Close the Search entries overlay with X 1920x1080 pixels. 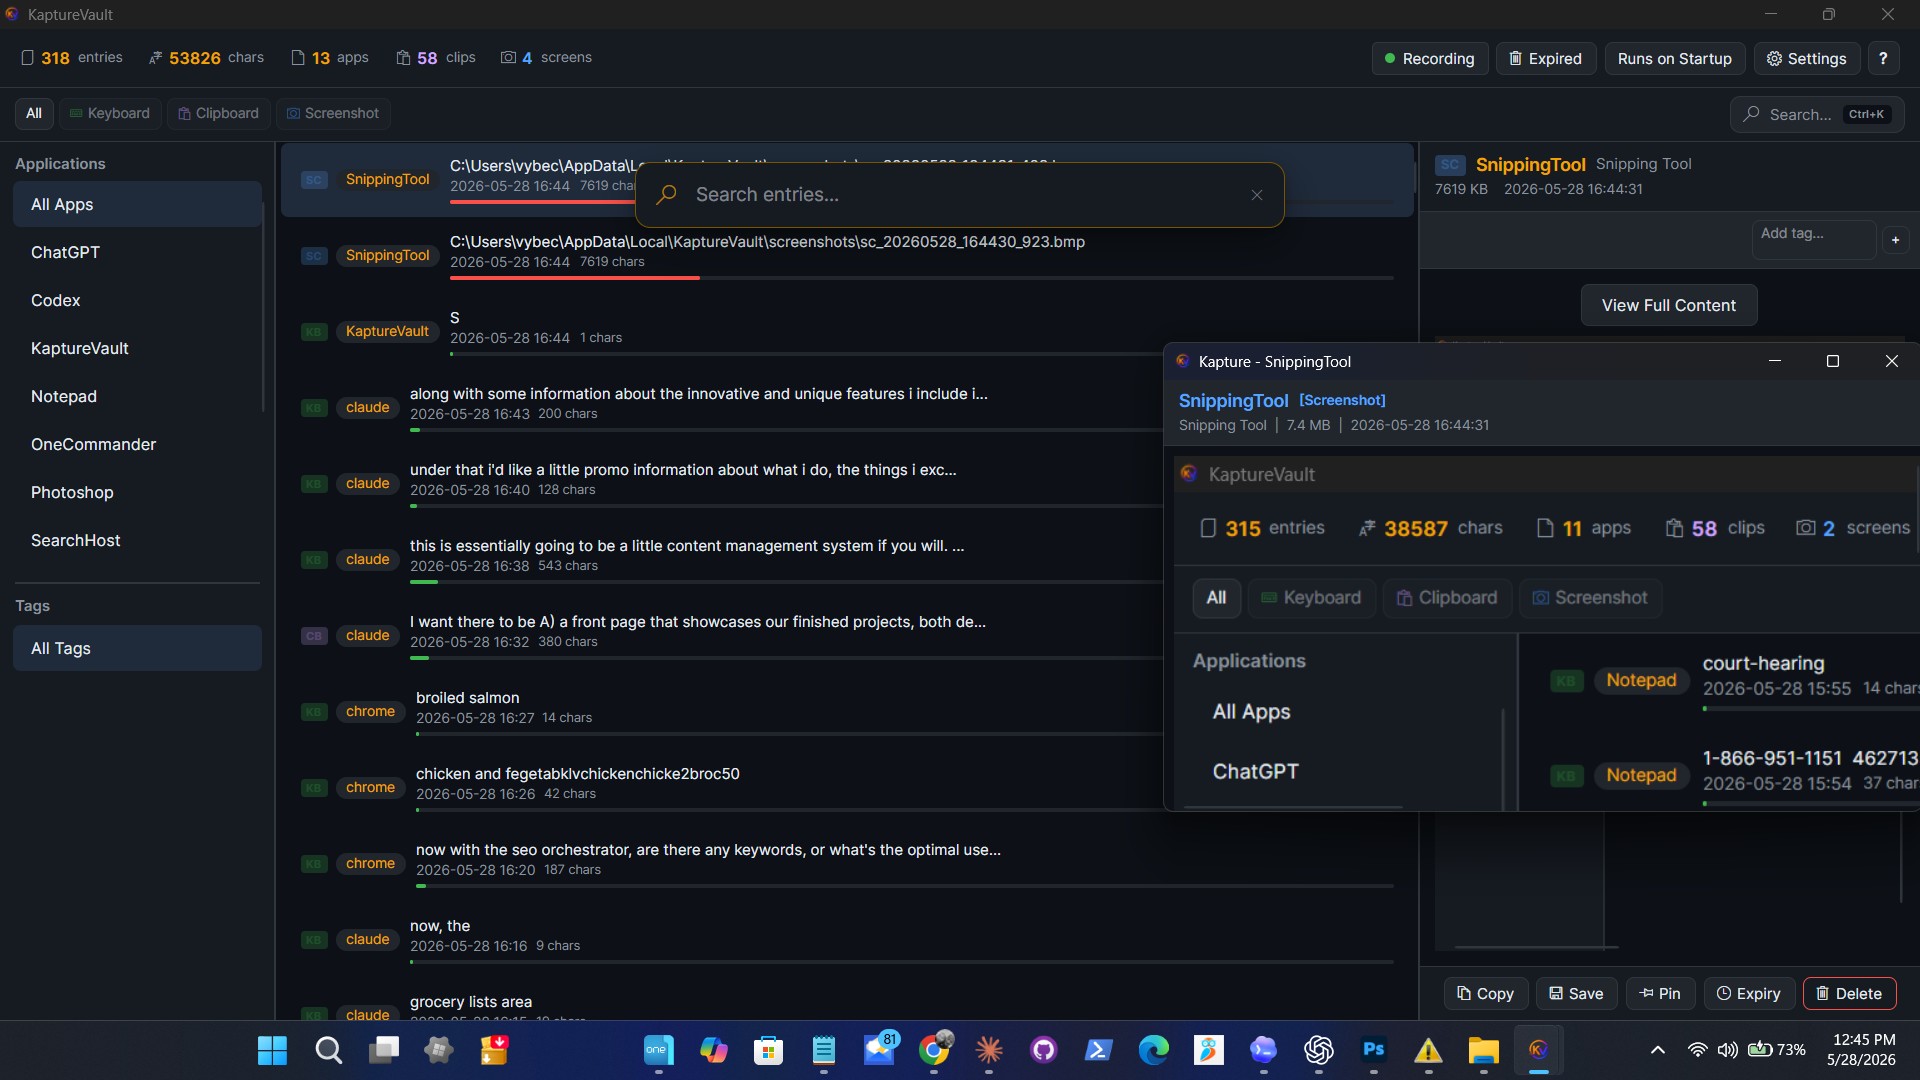point(1257,195)
